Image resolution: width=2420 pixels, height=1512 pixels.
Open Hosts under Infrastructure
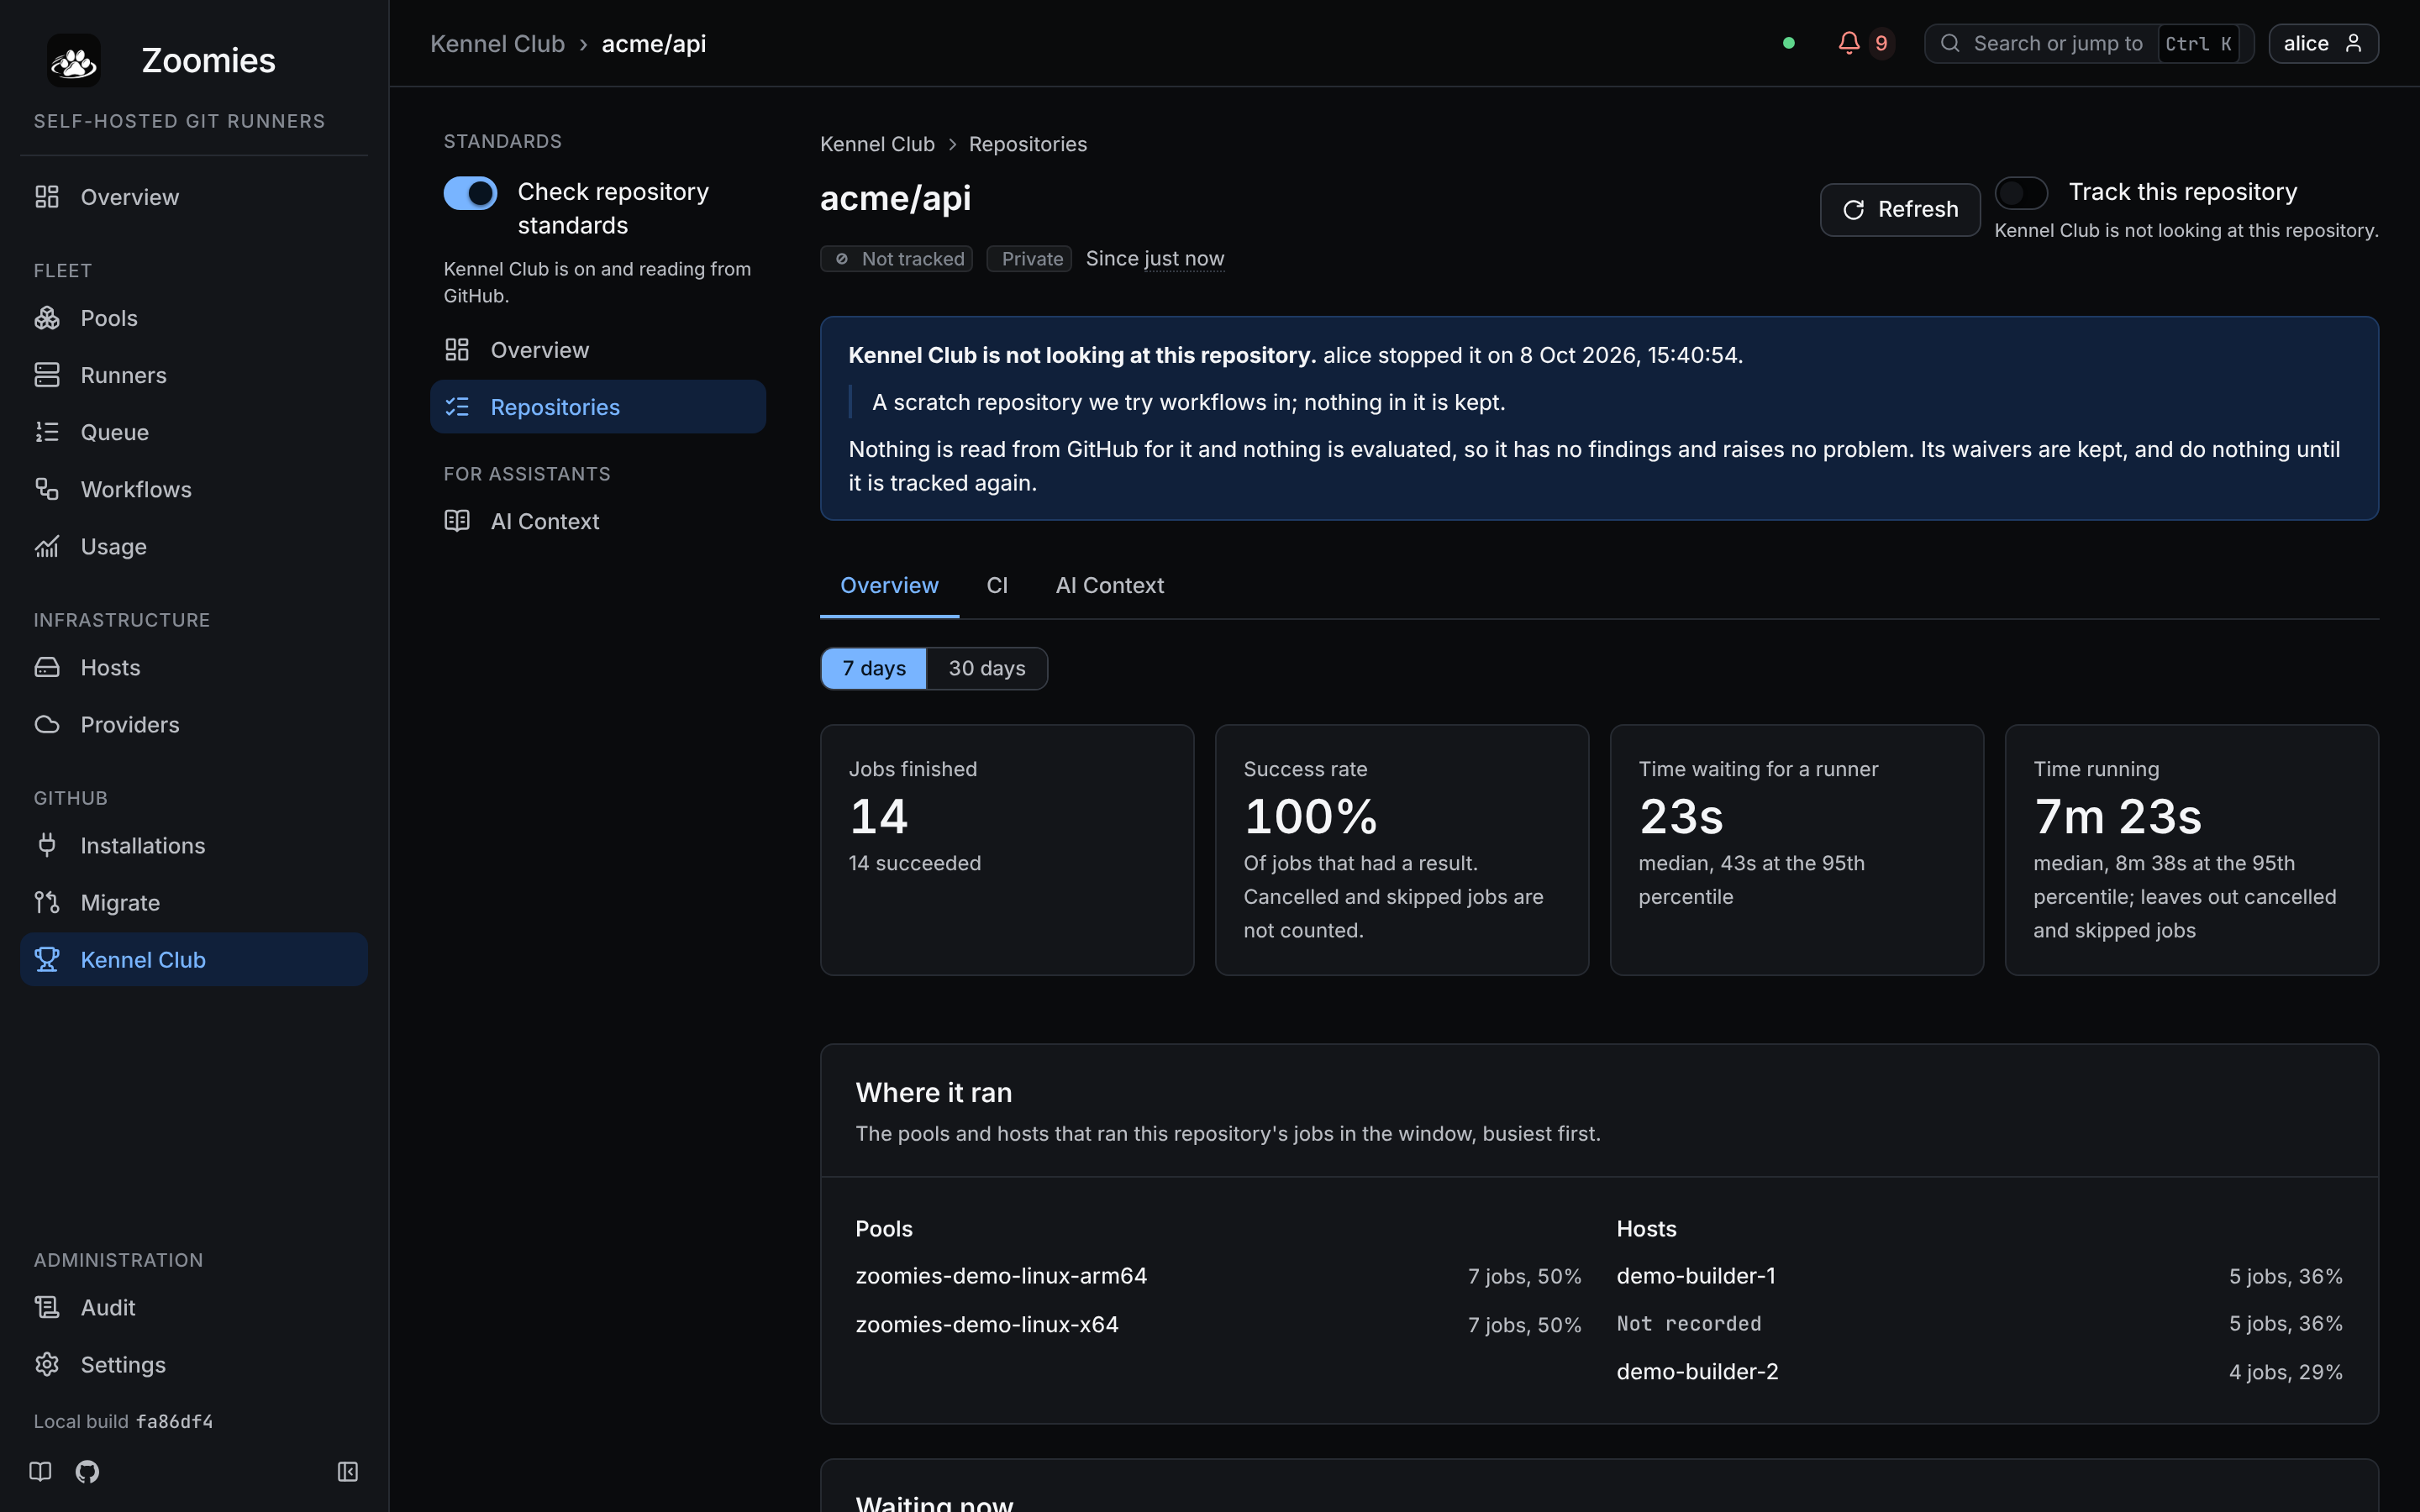click(194, 667)
